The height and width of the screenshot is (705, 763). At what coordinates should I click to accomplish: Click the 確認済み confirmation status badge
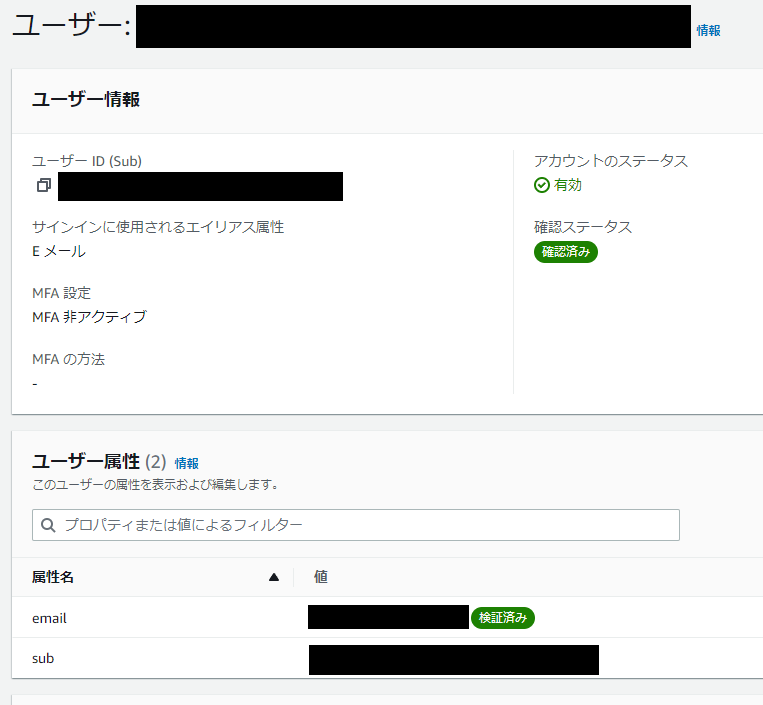(x=565, y=252)
